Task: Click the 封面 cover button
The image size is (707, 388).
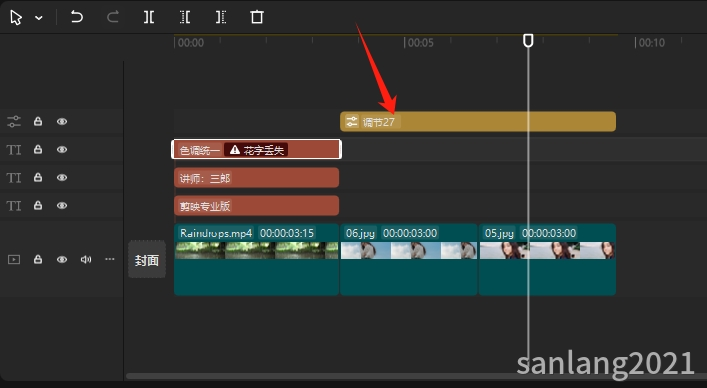Action: coord(147,260)
